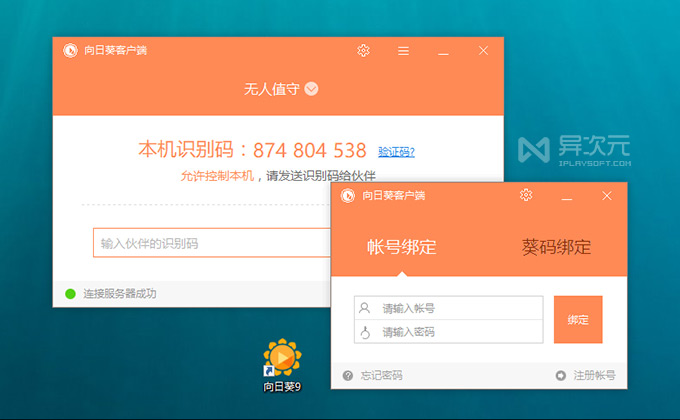Close the main 向日葵客户端 window
Screen dimensions: 680x420
tap(483, 51)
